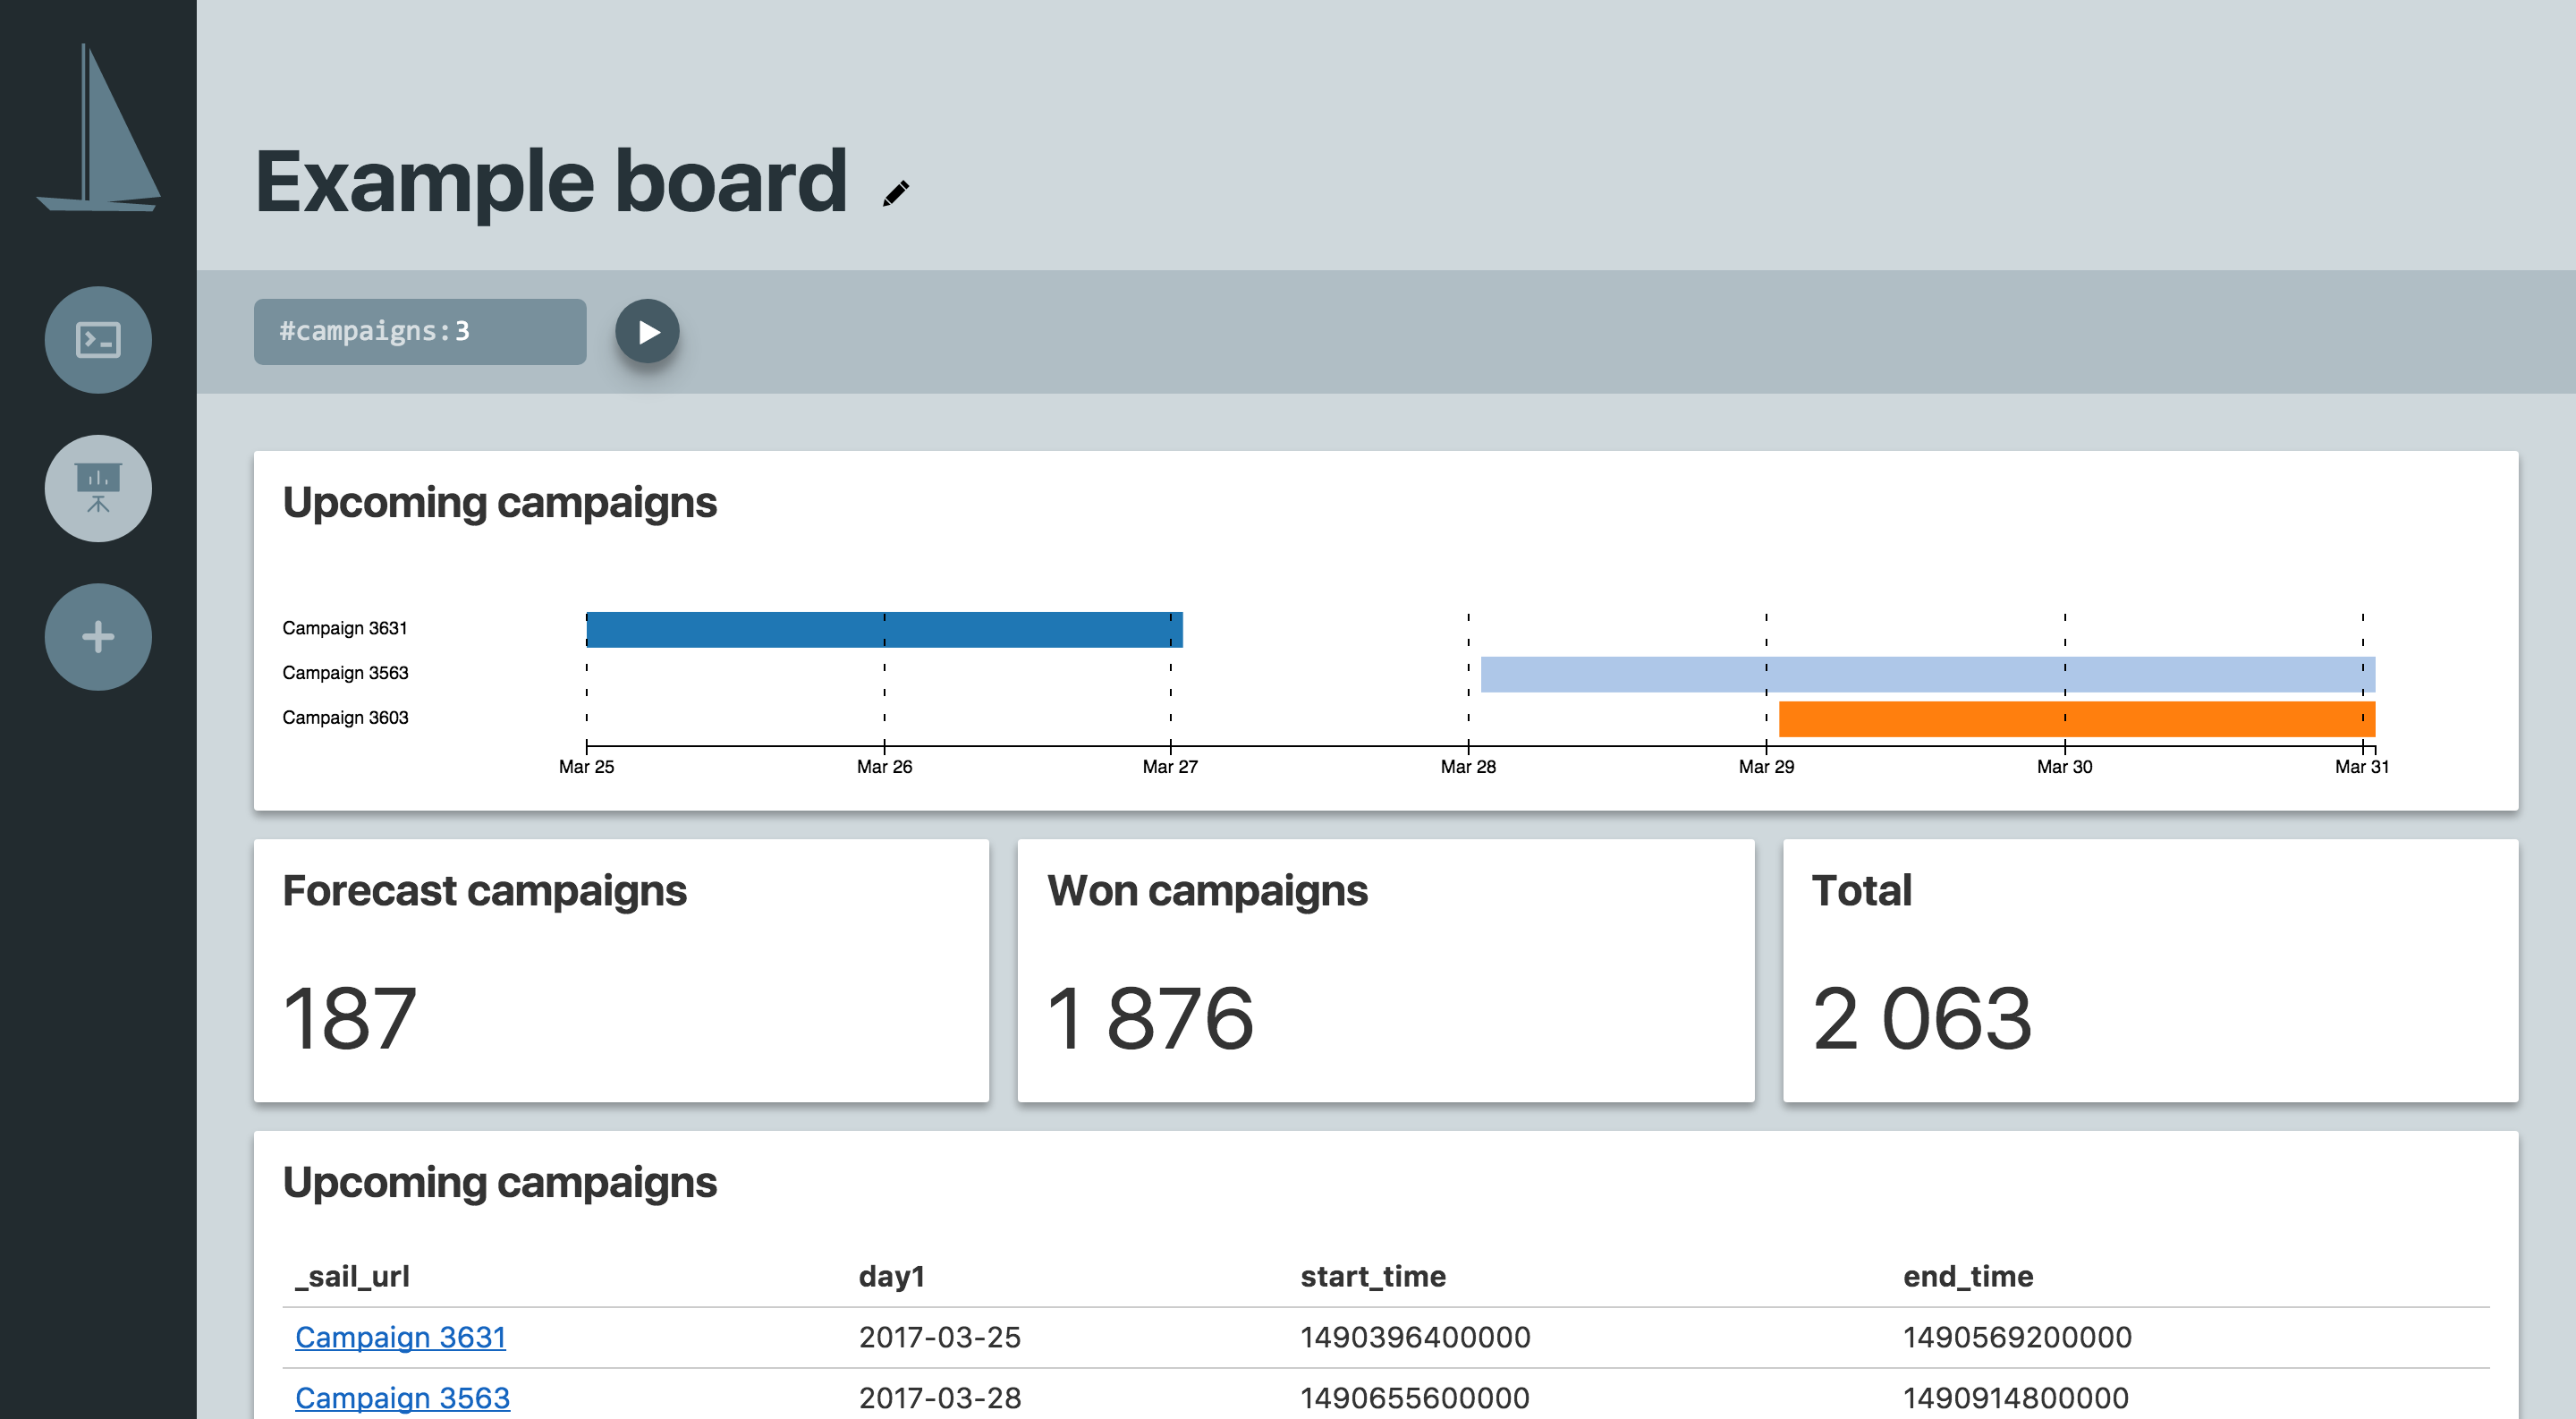This screenshot has height=1419, width=2576.
Task: Click the Campaign 3563 label on the chart axis
Action: (x=344, y=672)
